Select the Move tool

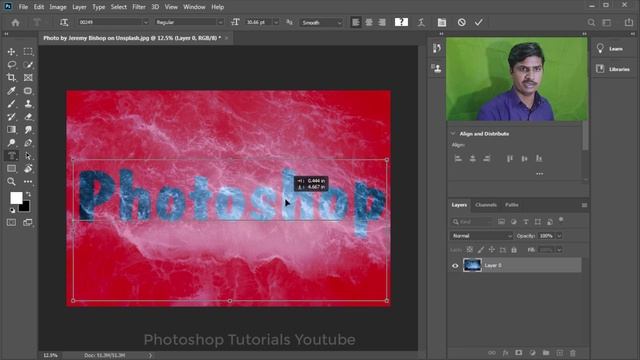[11, 51]
